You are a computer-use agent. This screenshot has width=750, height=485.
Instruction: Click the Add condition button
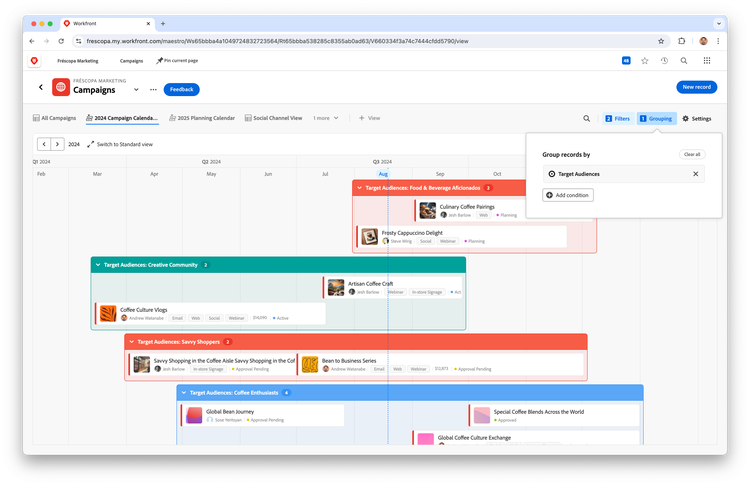569,195
